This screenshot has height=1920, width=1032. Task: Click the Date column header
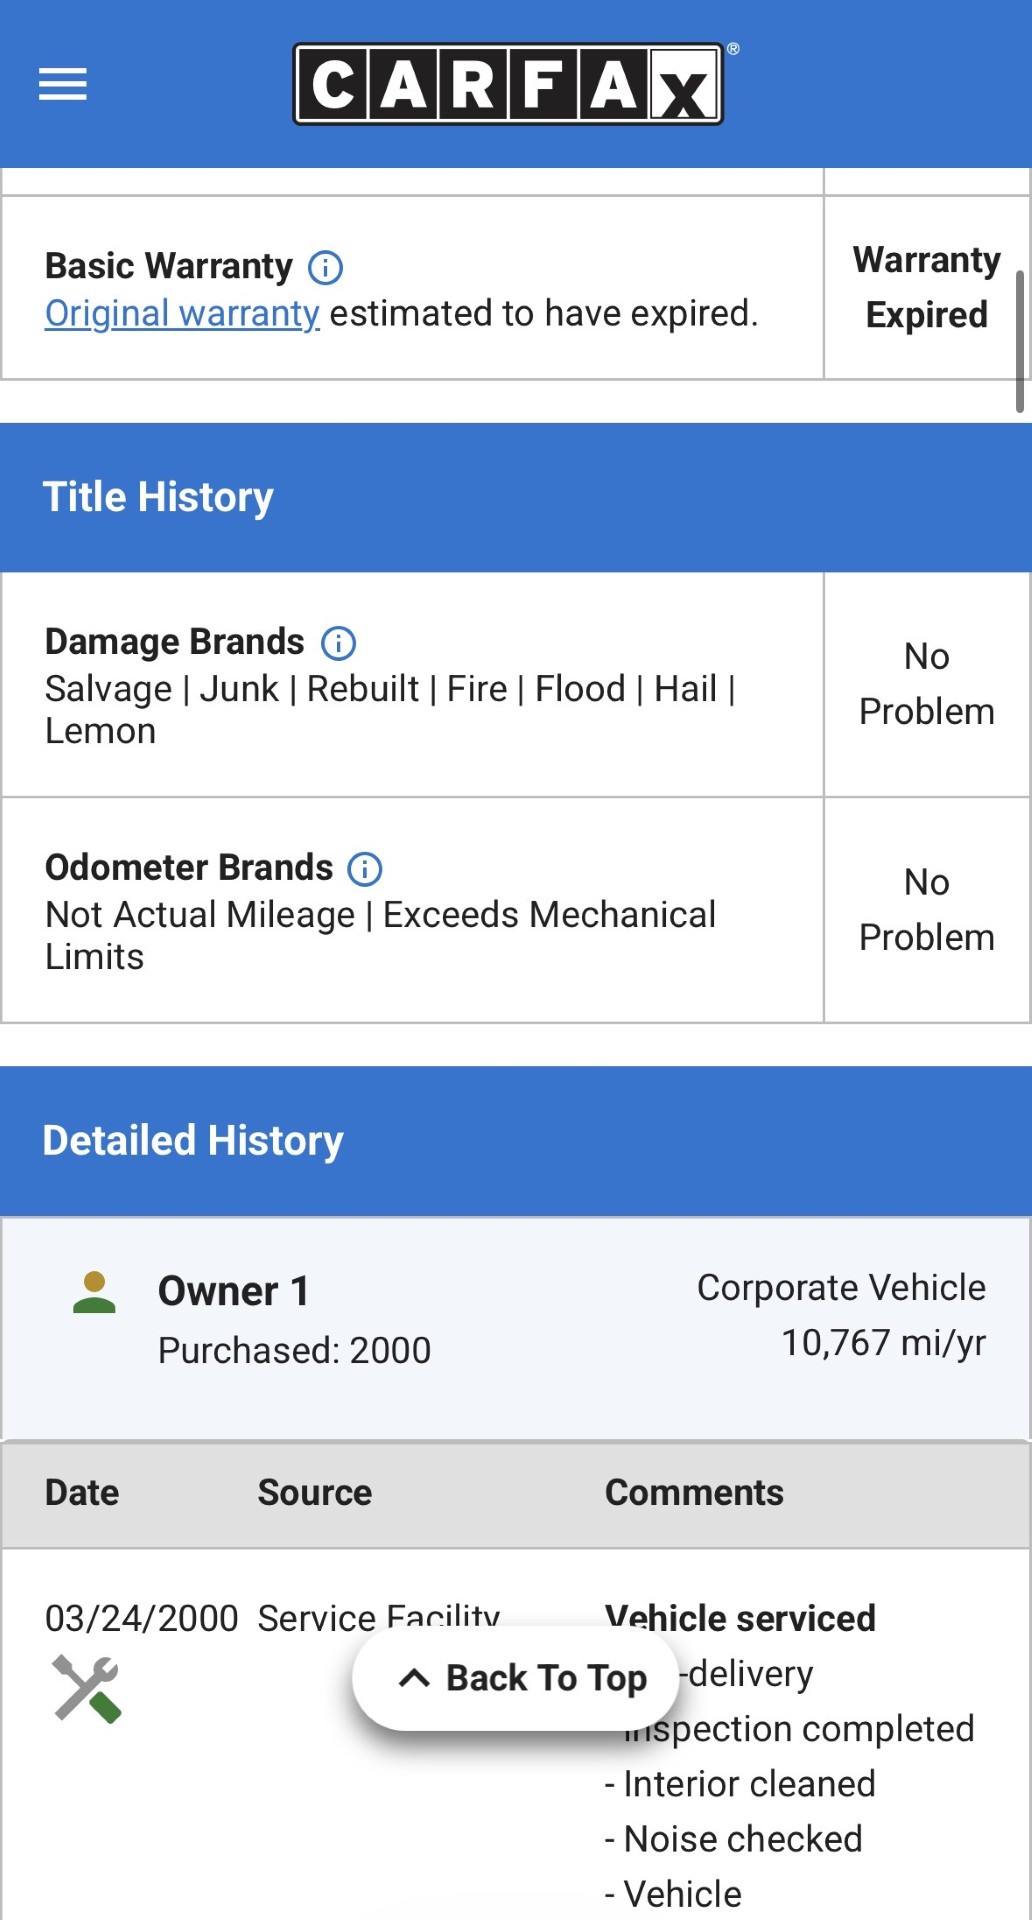(x=82, y=1493)
